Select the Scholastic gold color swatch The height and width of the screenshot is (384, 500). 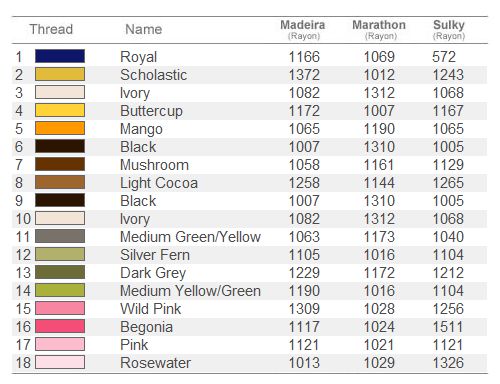click(x=60, y=74)
